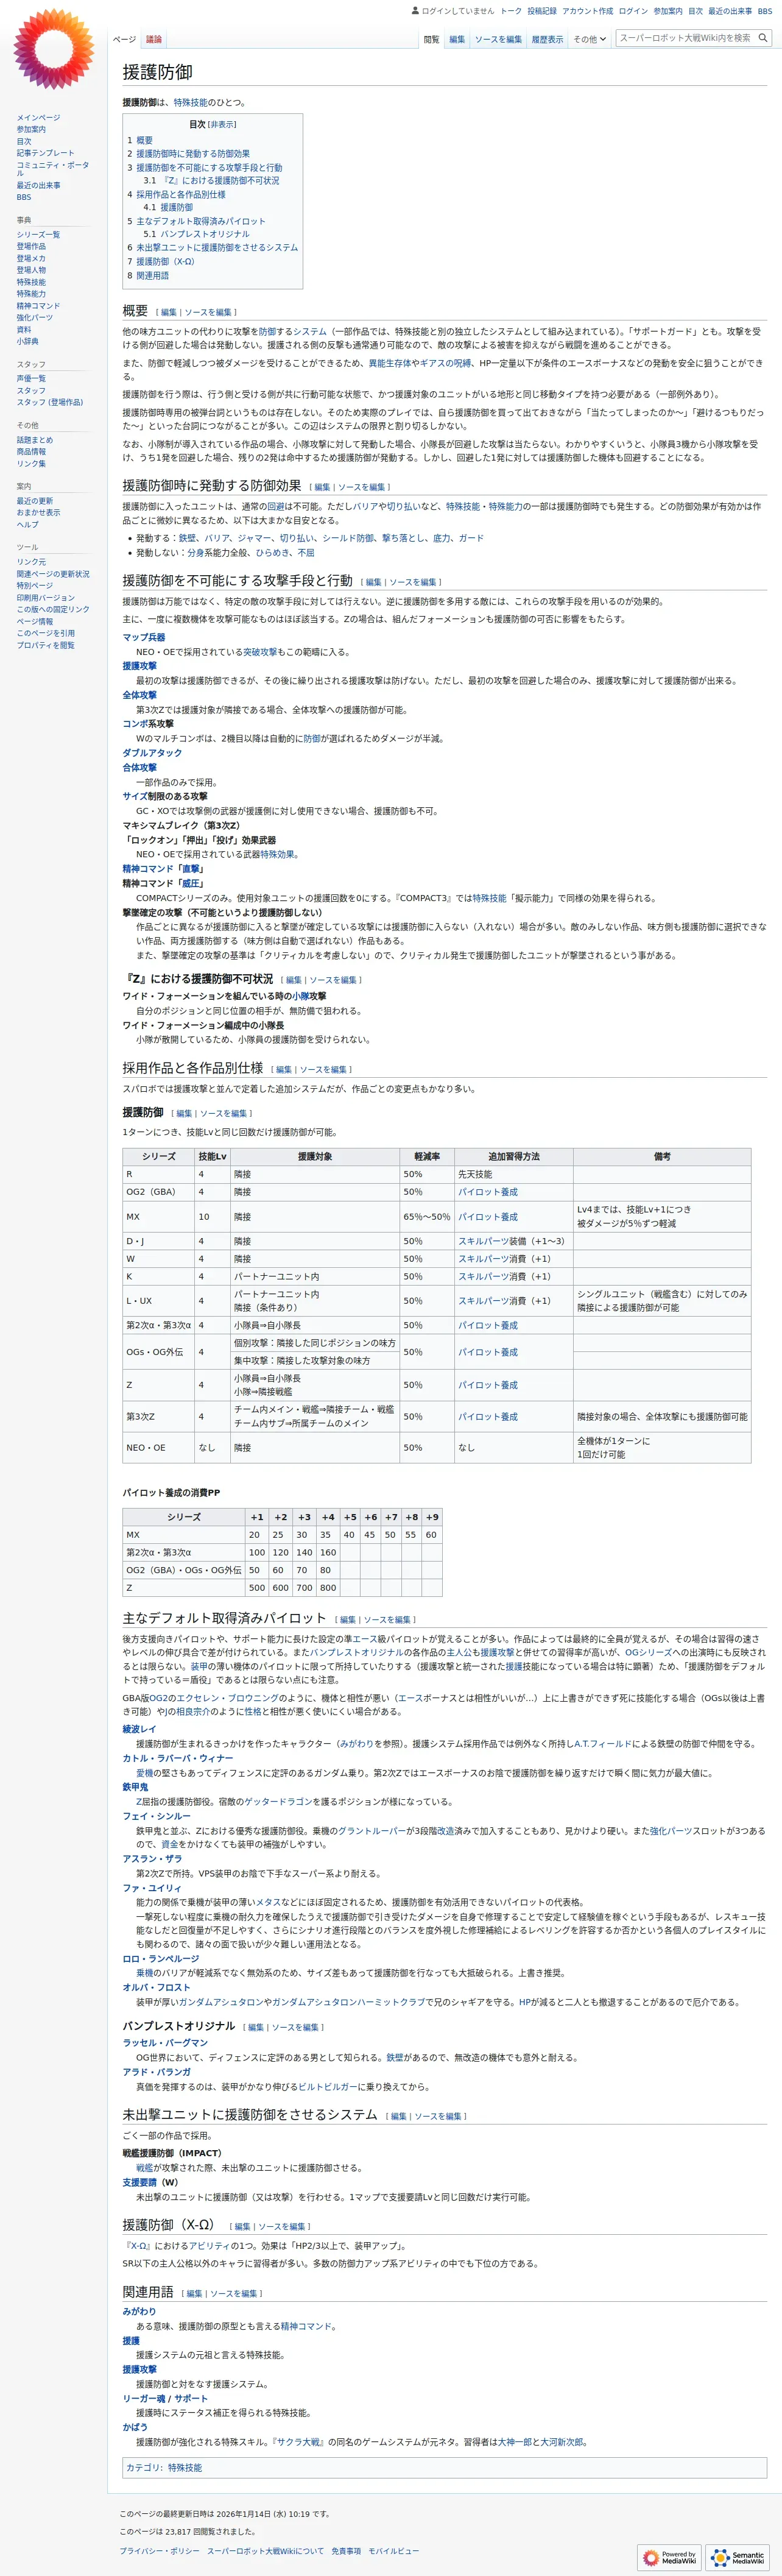The height and width of the screenshot is (2576, 782).
Task: Open トーク in the top bar
Action: tap(511, 11)
